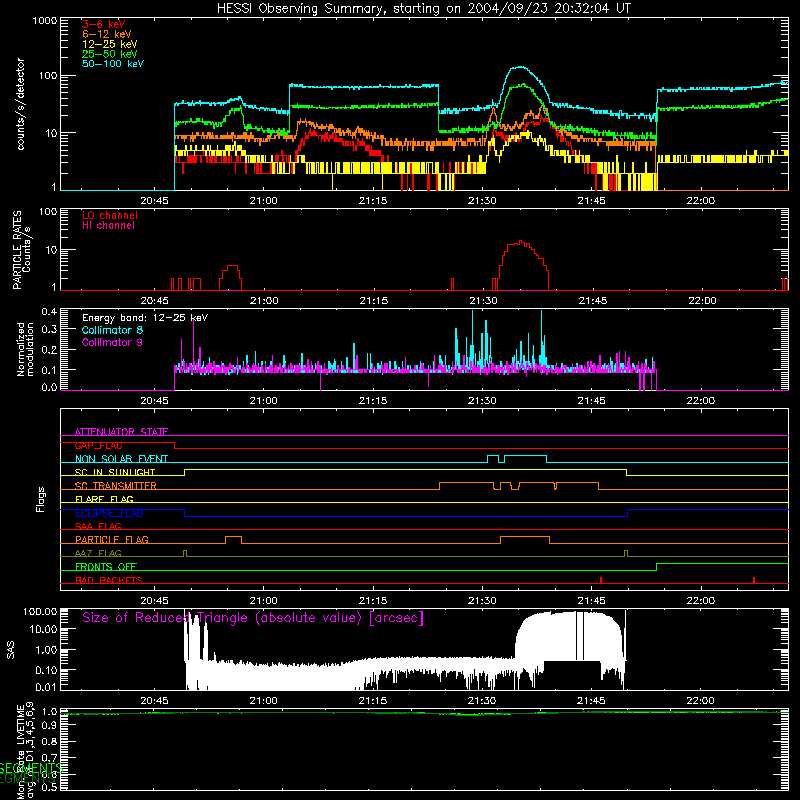Click the '1000' tick of the counts axis
Viewport: 800px width, 800px height.
tap(44, 21)
